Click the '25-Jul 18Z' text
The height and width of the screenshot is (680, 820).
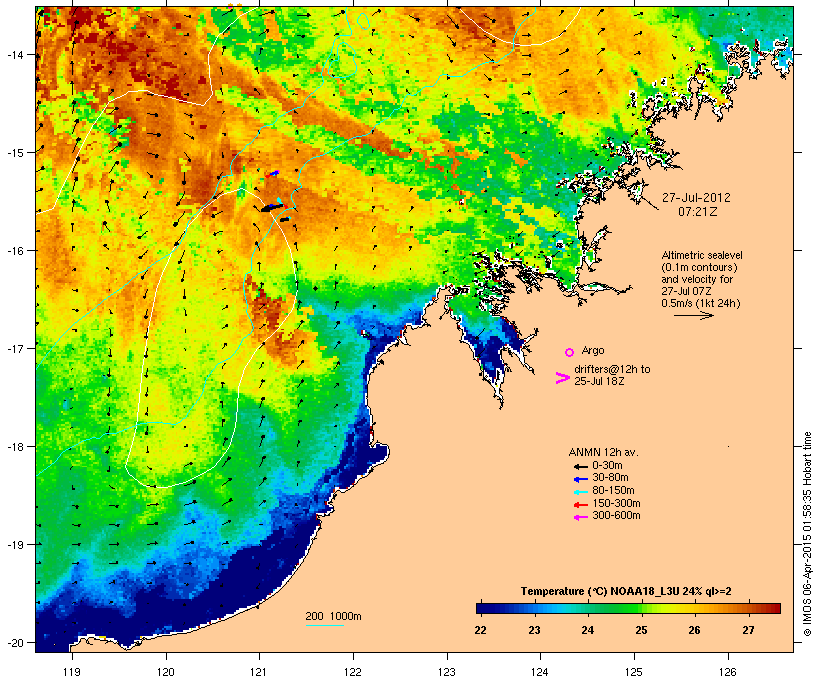pyautogui.click(x=599, y=381)
